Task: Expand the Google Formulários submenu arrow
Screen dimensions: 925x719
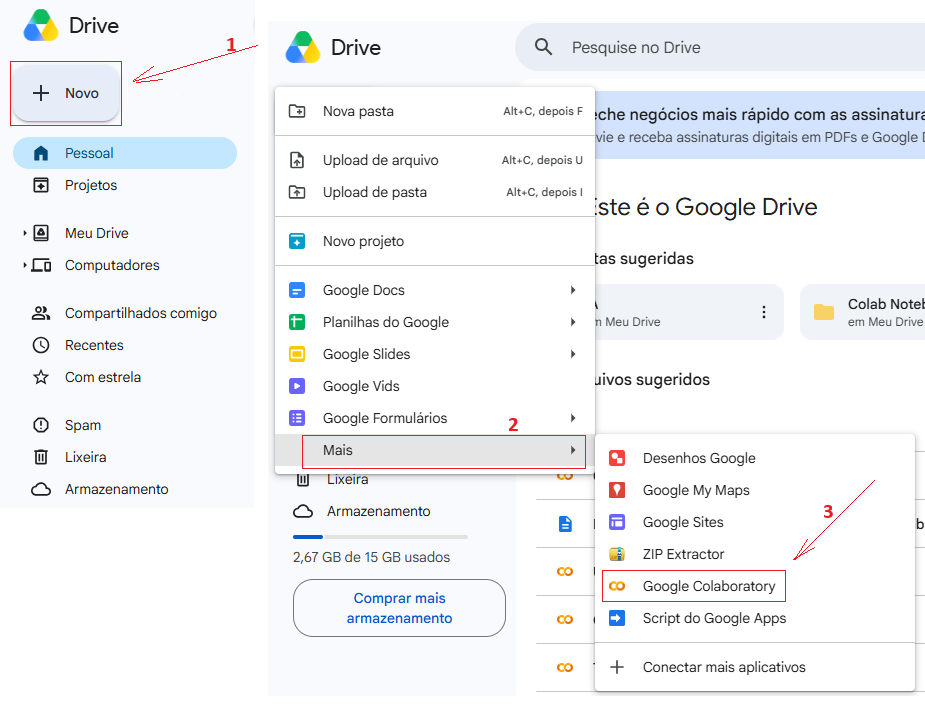Action: (573, 418)
